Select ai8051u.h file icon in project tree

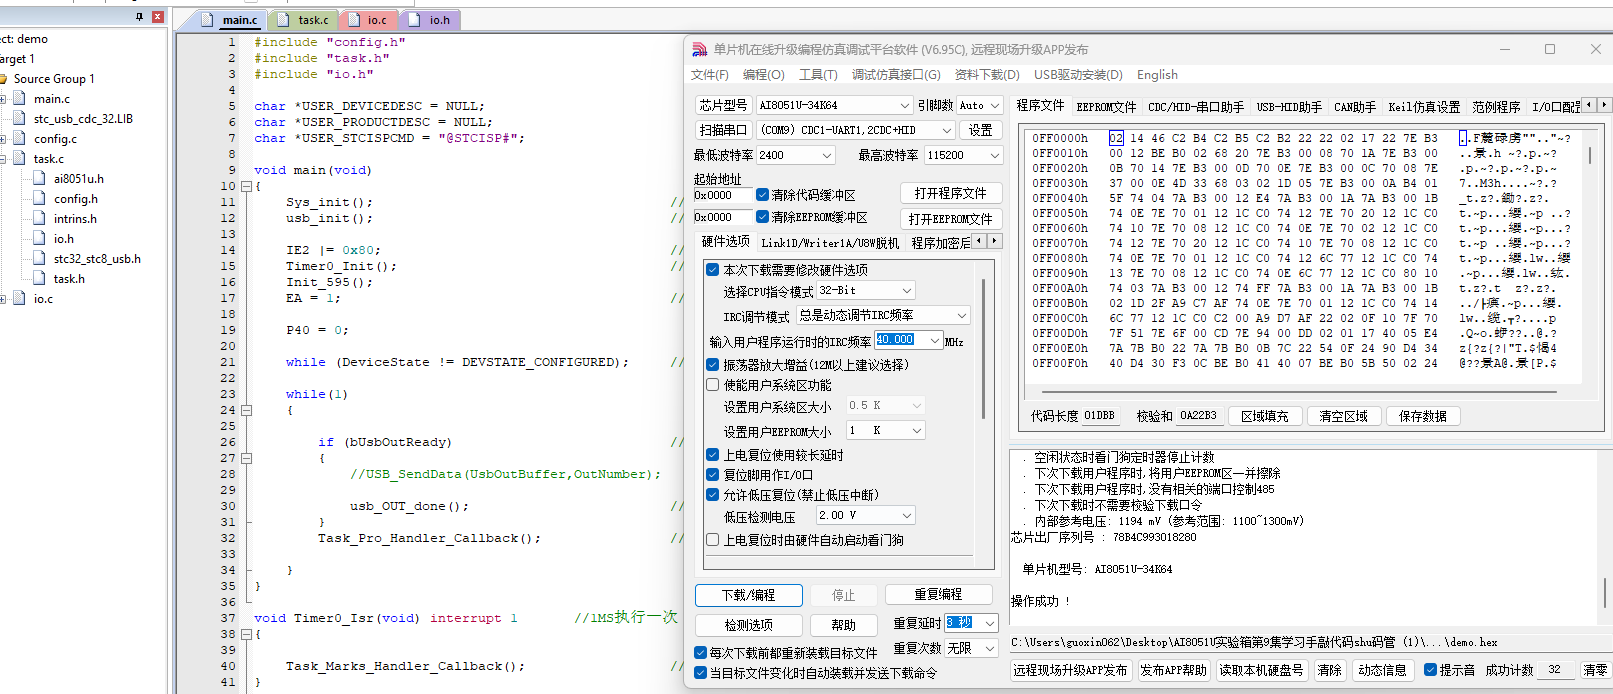tap(40, 178)
